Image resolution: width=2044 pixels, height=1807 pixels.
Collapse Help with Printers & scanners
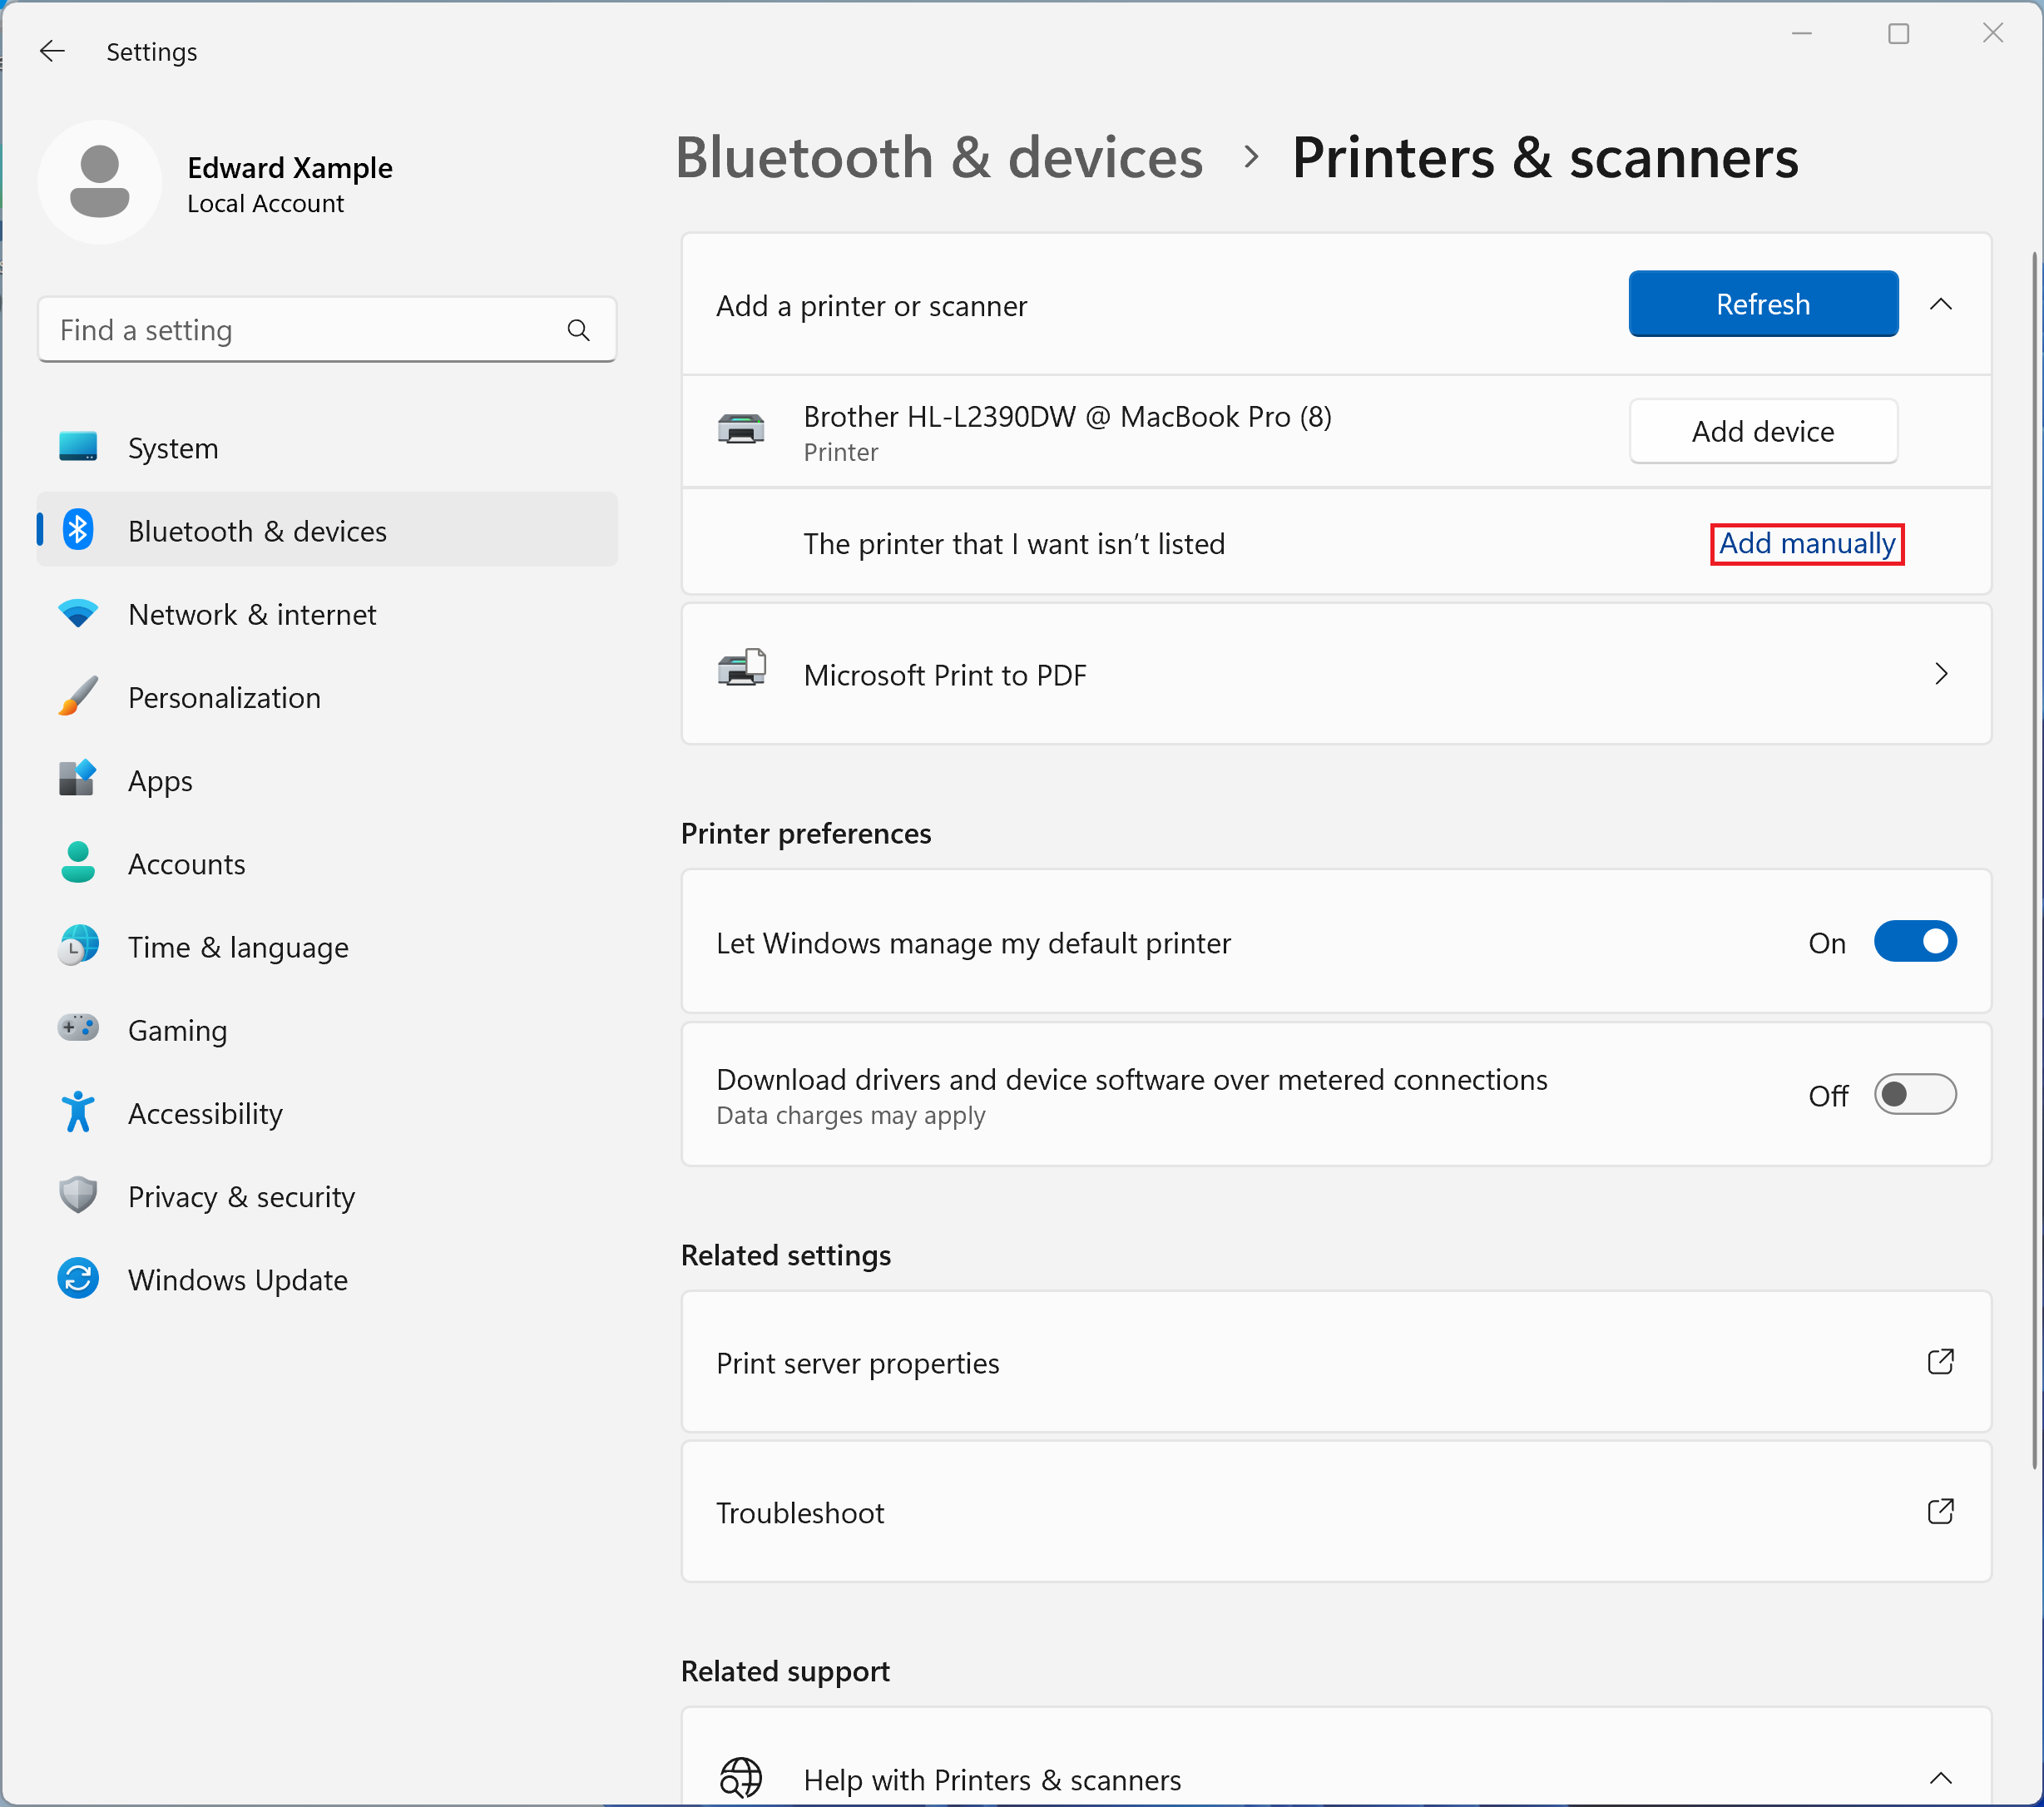[1940, 1778]
